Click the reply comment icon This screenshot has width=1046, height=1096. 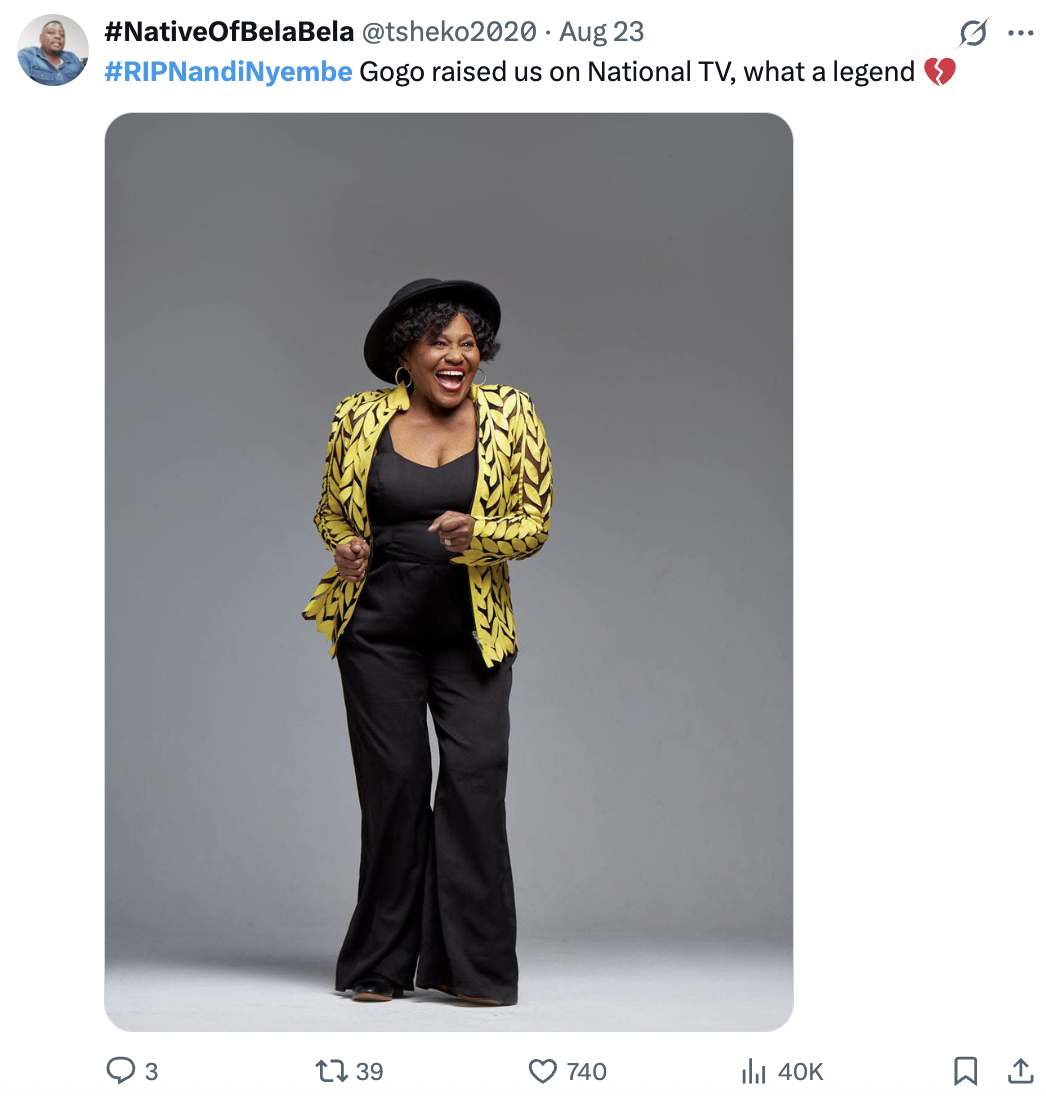[x=120, y=1070]
